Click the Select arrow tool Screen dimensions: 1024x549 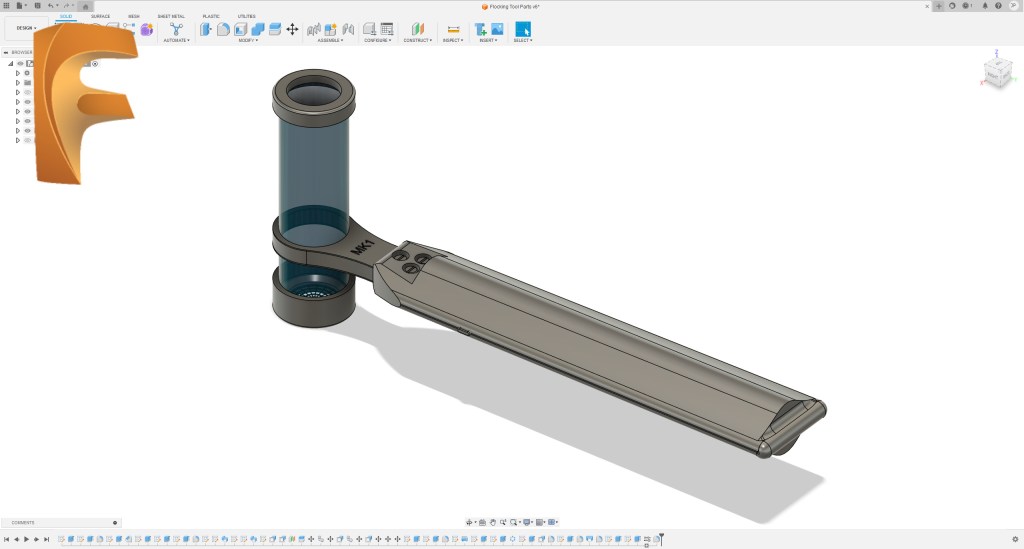[x=523, y=29]
